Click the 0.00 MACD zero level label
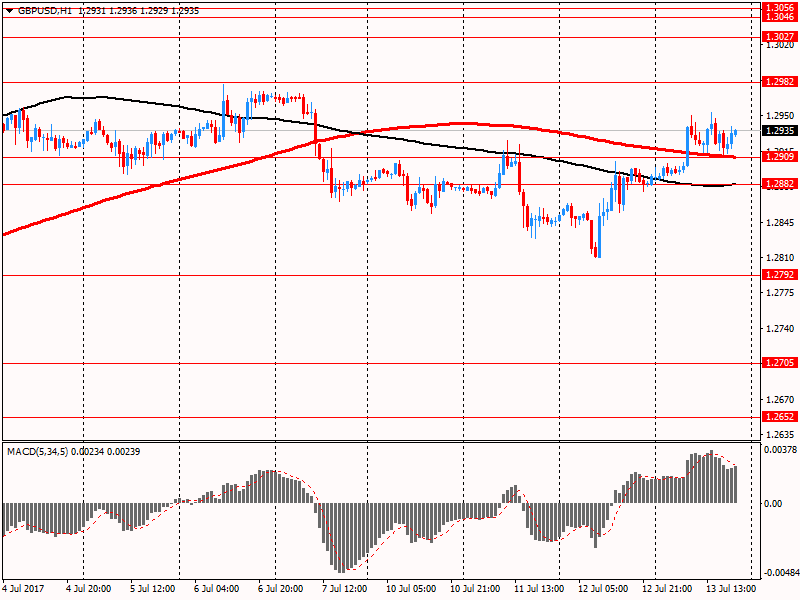 (x=773, y=504)
